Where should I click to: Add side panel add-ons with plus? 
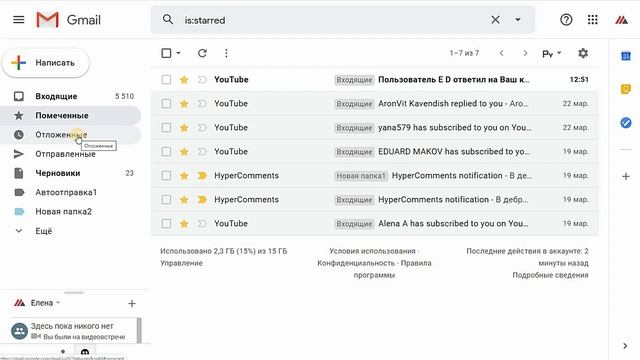coord(626,176)
